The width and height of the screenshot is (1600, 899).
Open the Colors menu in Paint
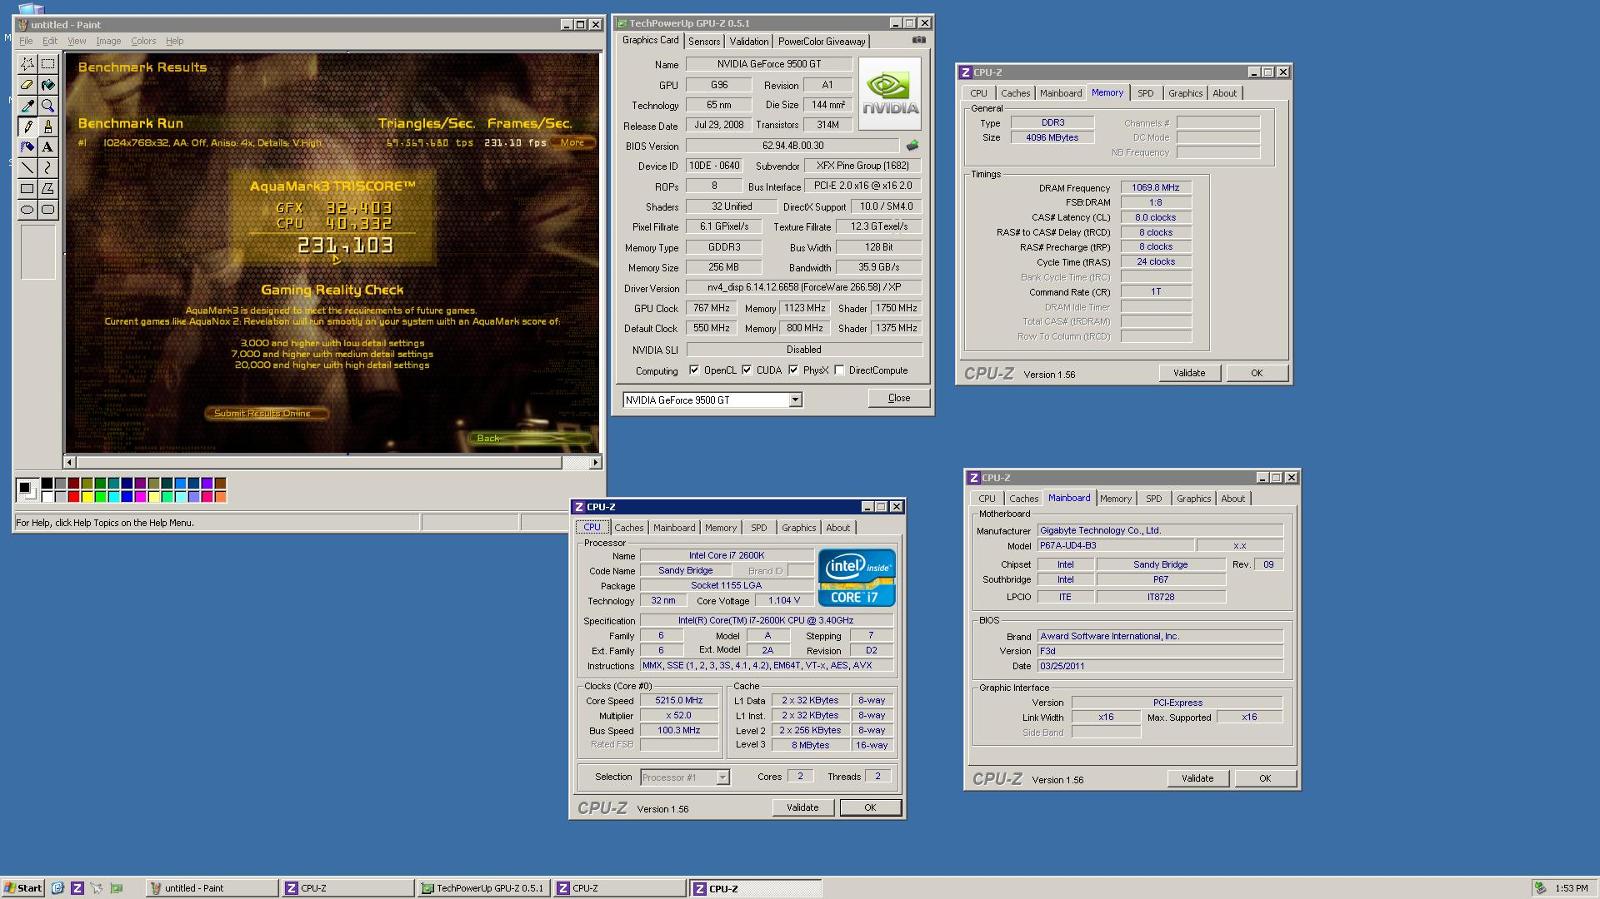[143, 41]
